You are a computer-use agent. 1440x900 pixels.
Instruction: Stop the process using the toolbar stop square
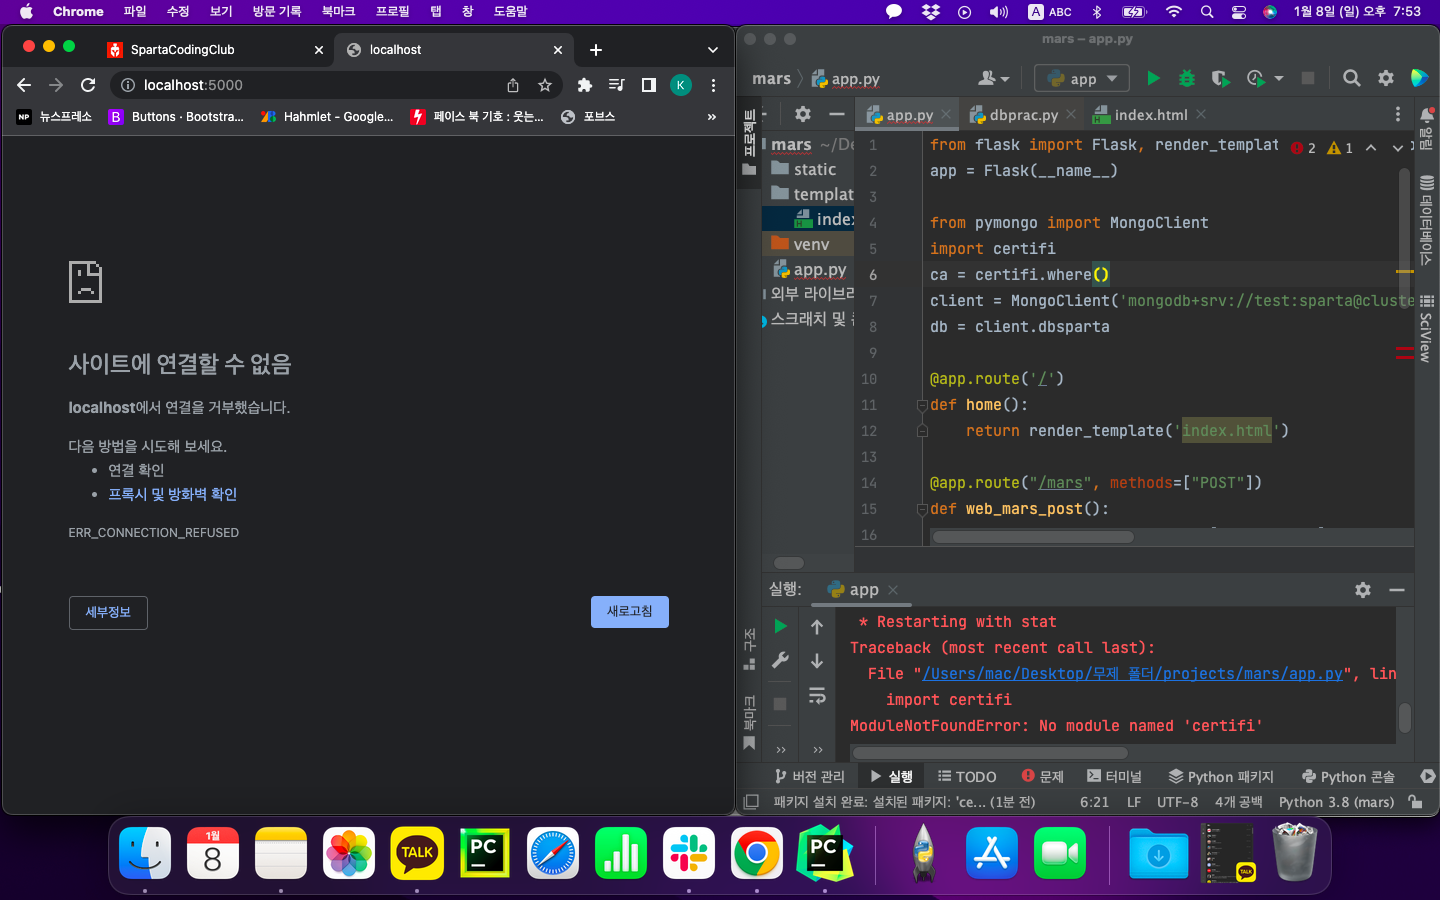coord(1307,78)
